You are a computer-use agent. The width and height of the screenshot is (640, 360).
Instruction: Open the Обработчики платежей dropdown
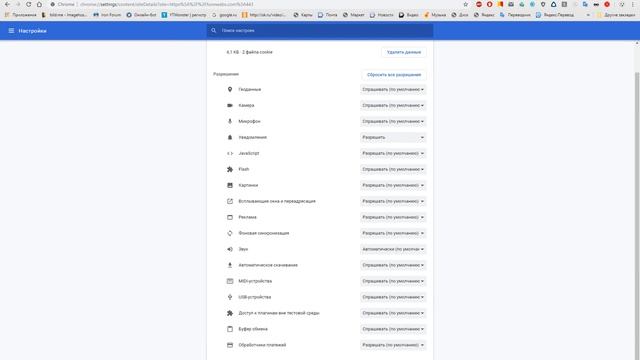click(393, 345)
